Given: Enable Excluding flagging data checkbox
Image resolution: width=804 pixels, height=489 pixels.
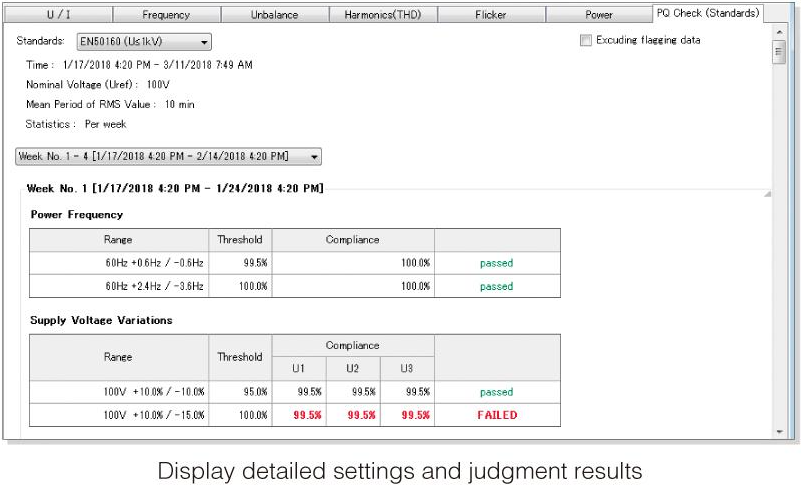Looking at the screenshot, I should 586,40.
